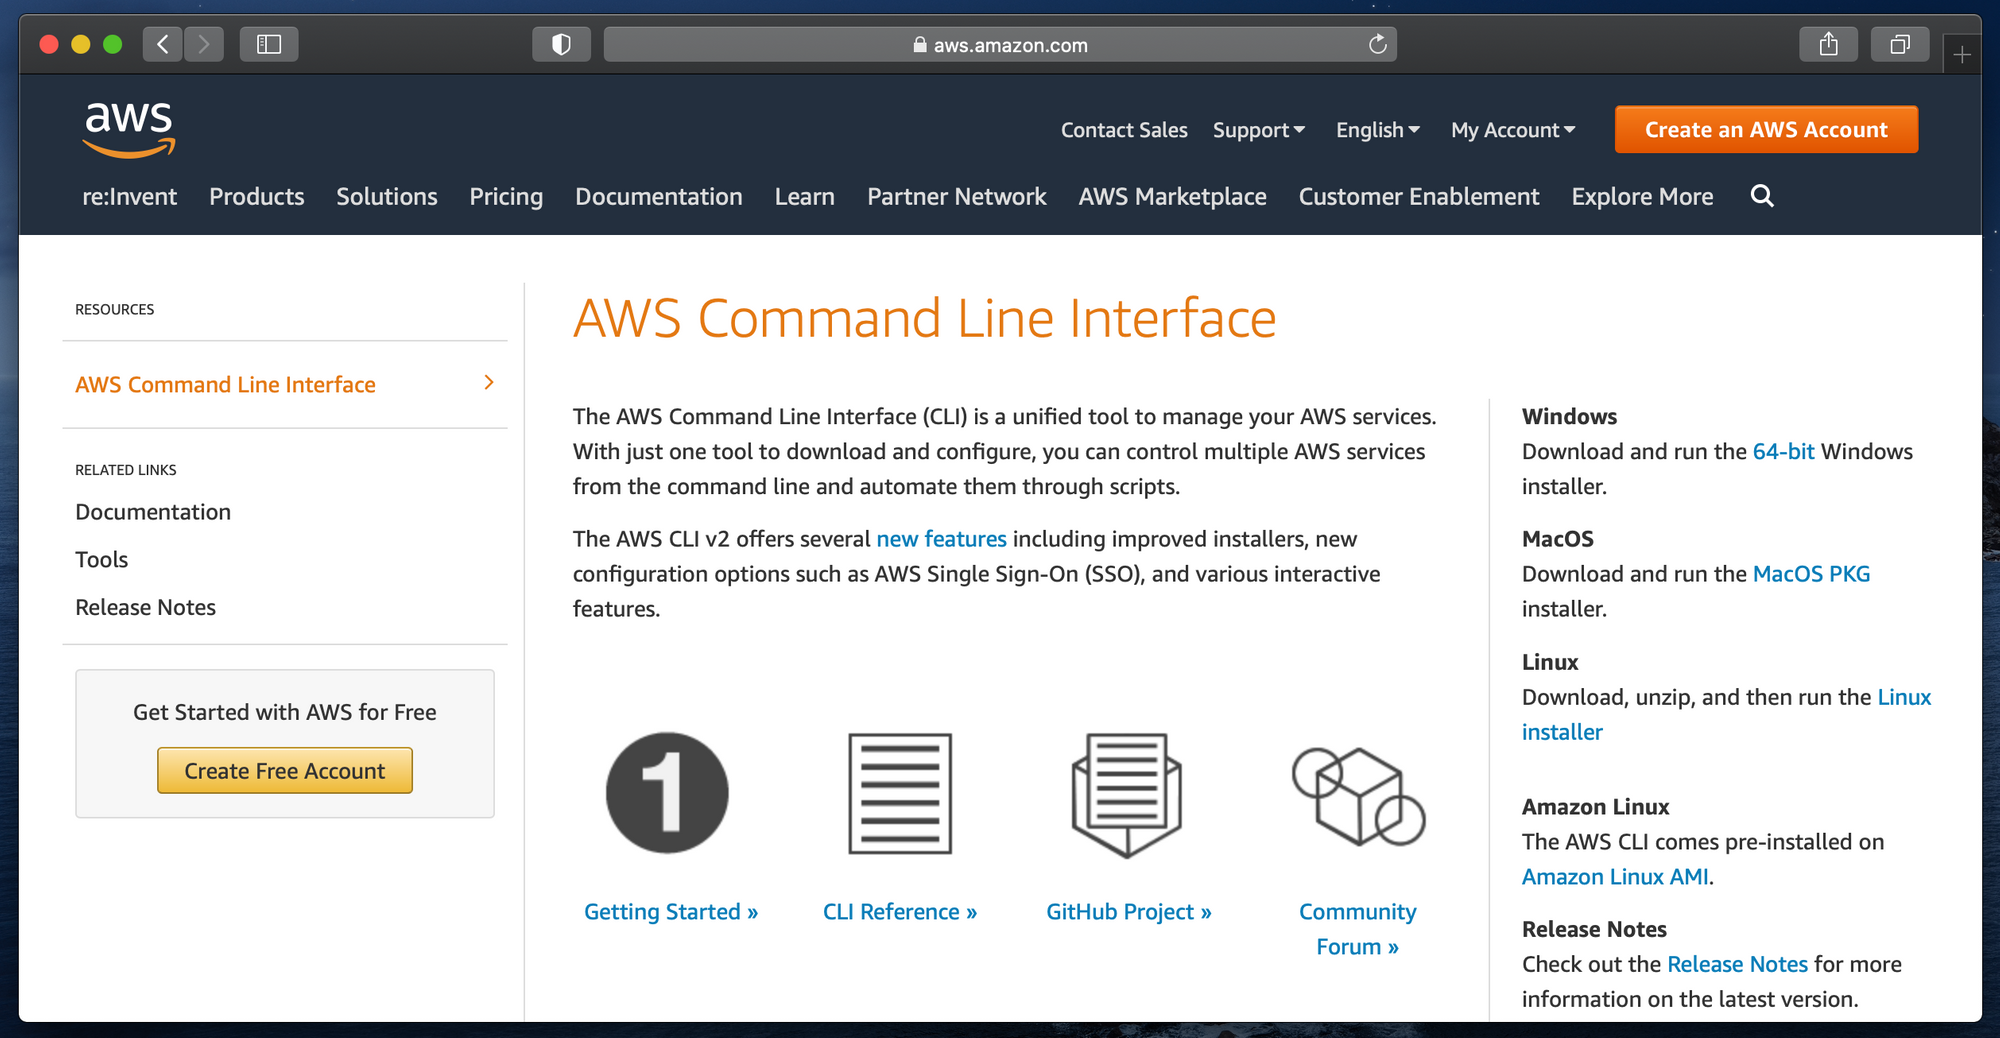Click Create an AWS Account button

(1766, 129)
